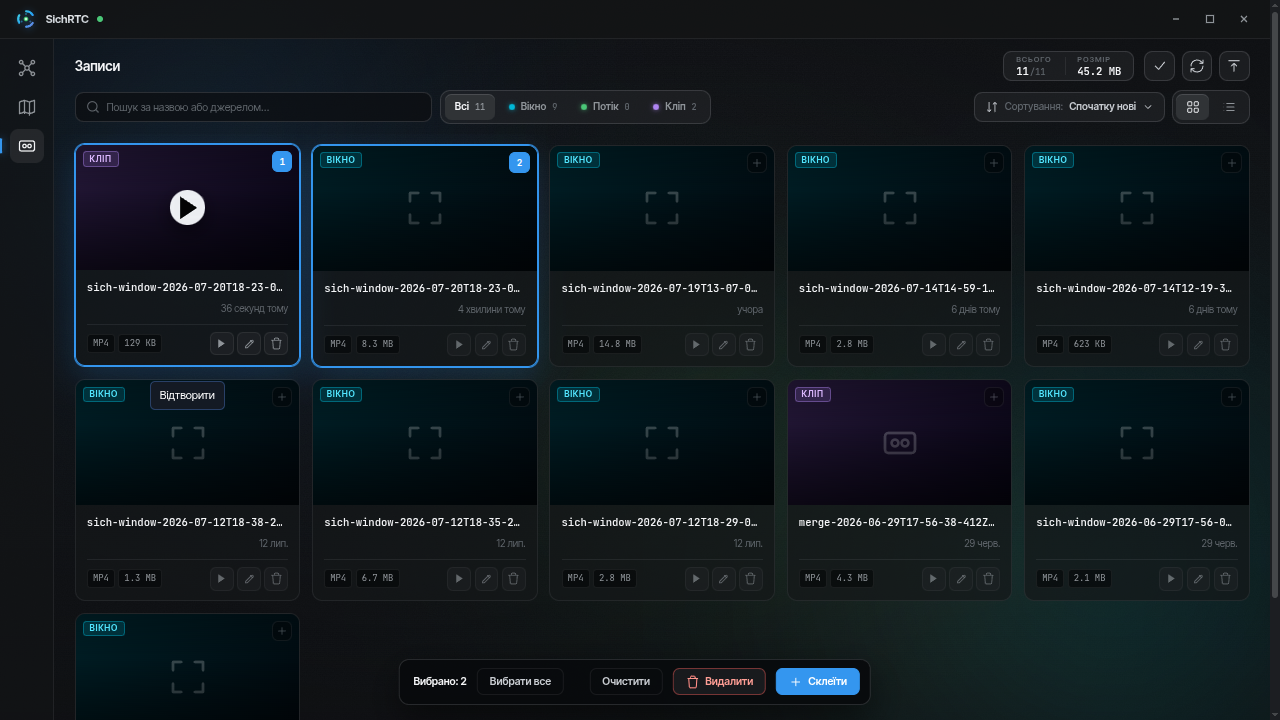
Task: Switch to grid view layout
Action: point(1193,107)
